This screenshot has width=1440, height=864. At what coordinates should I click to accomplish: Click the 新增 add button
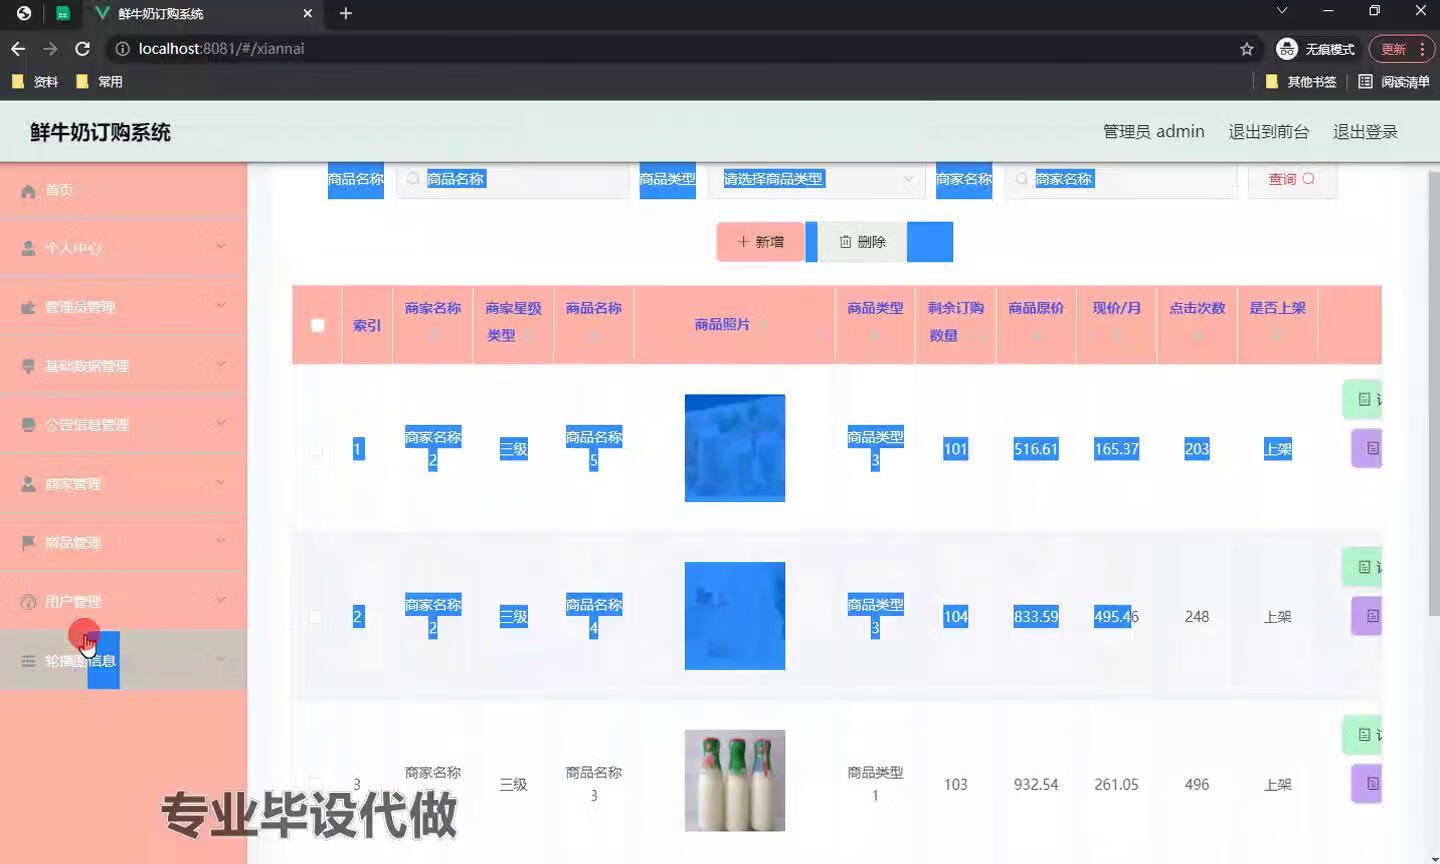tap(760, 242)
